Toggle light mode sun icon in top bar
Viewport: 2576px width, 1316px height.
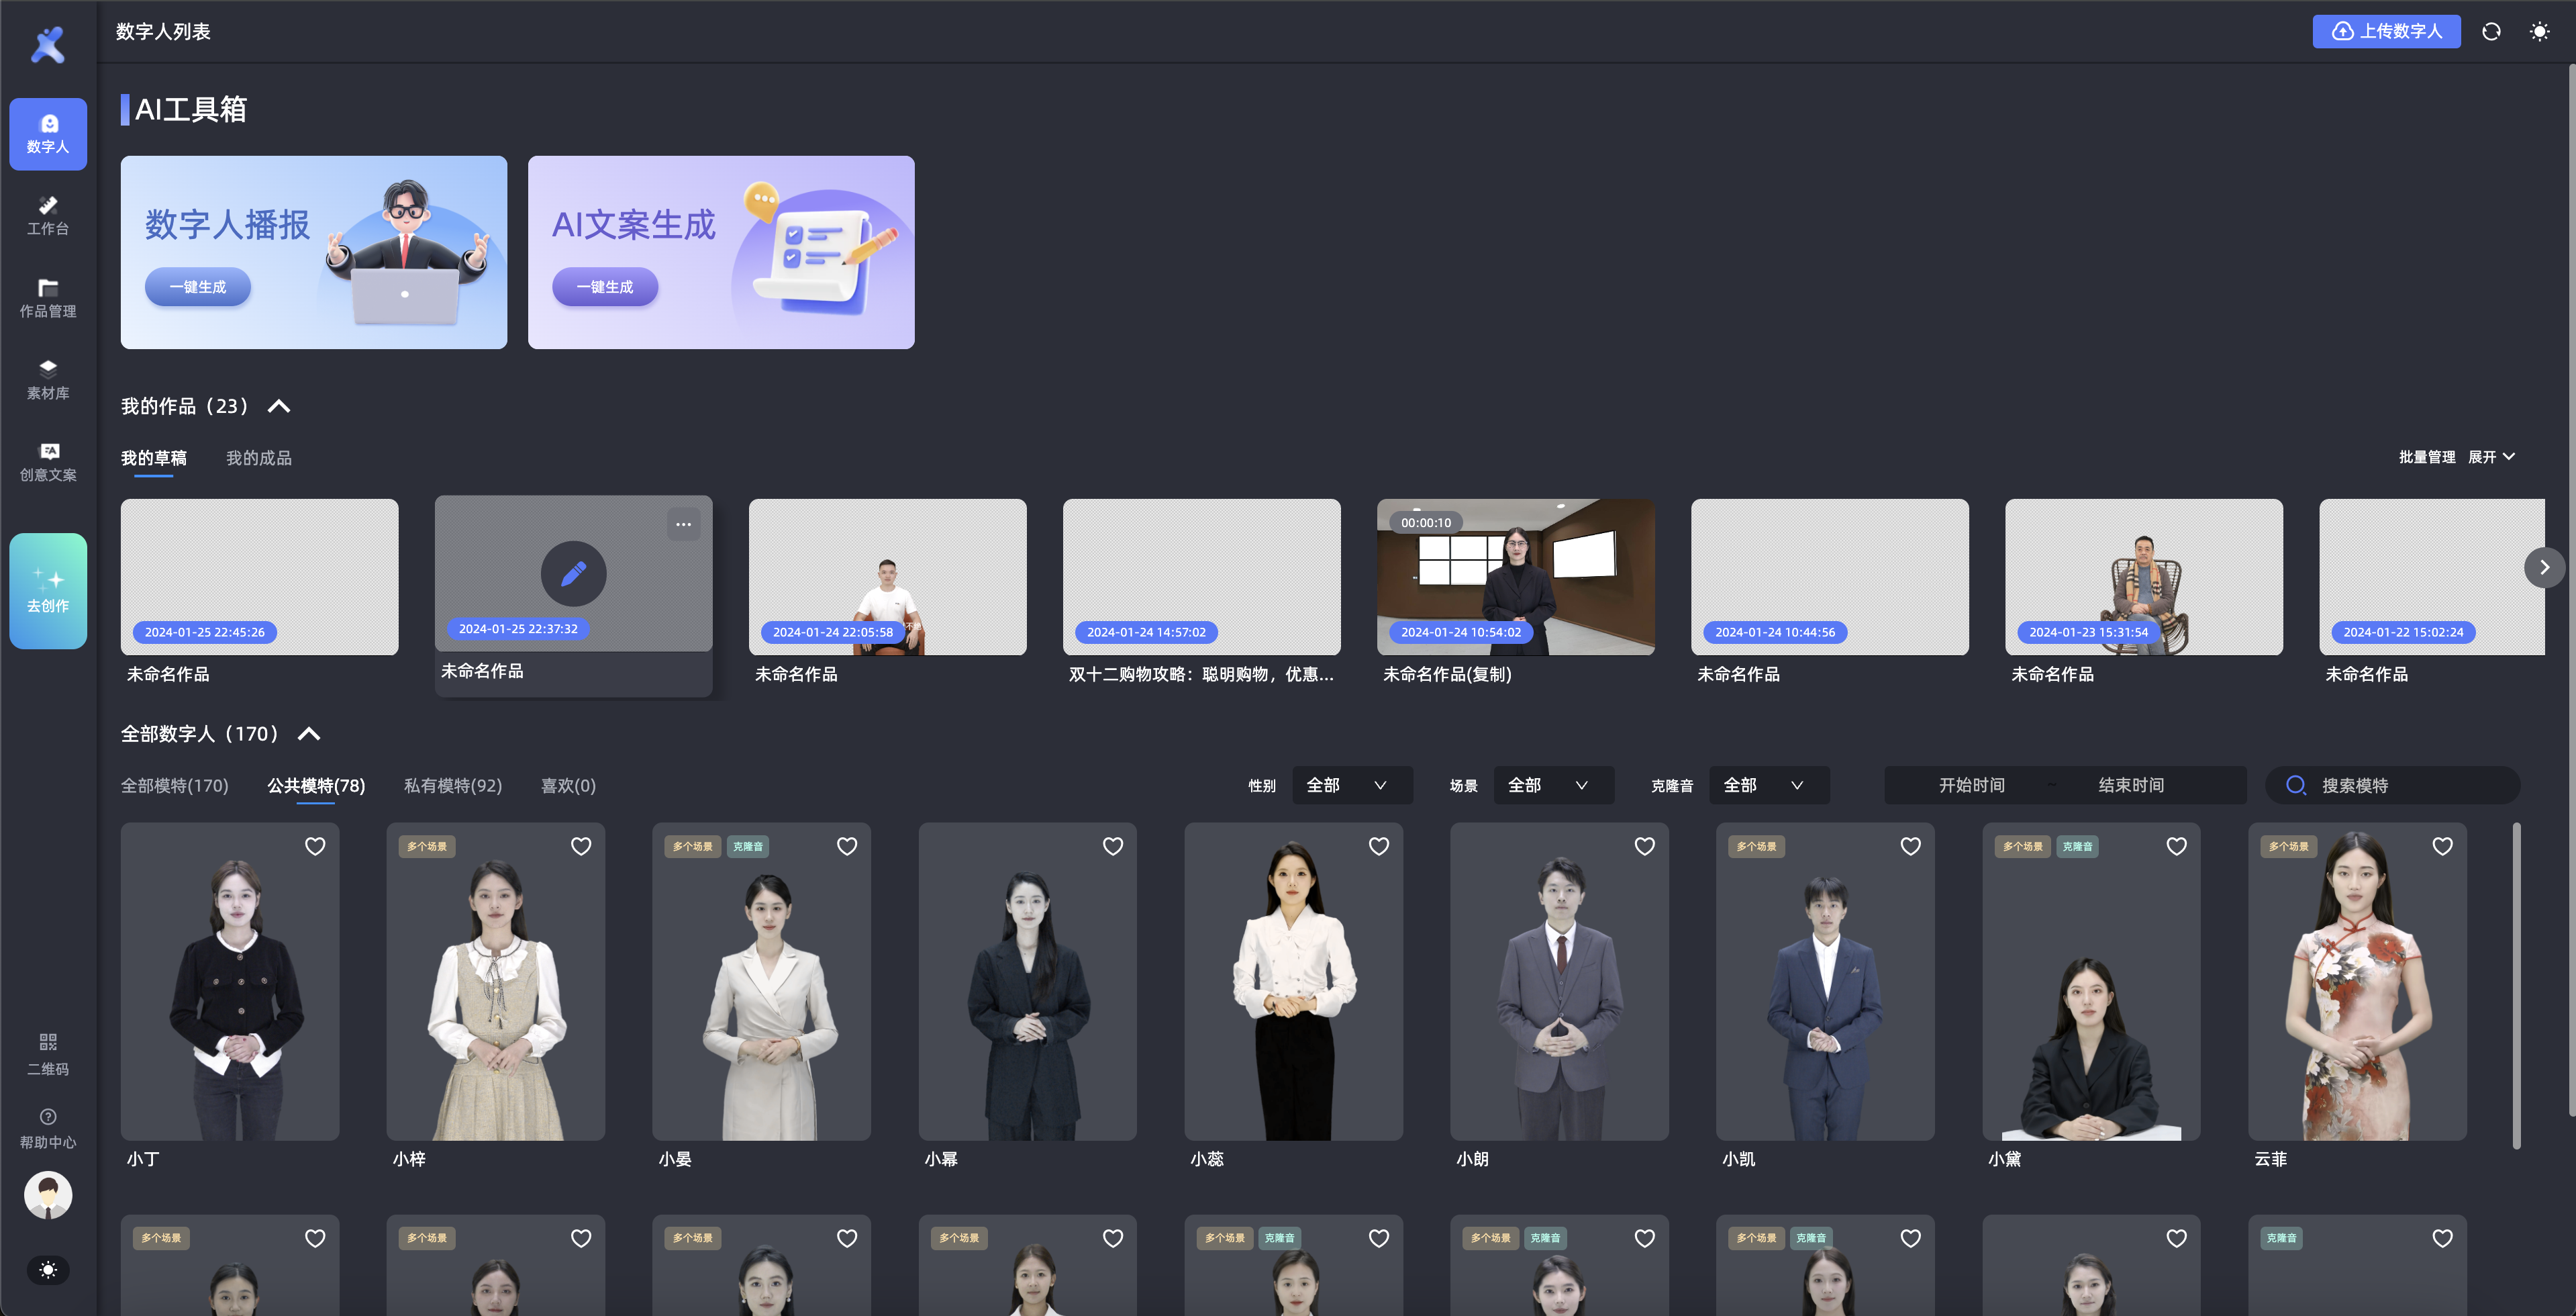pos(2539,32)
